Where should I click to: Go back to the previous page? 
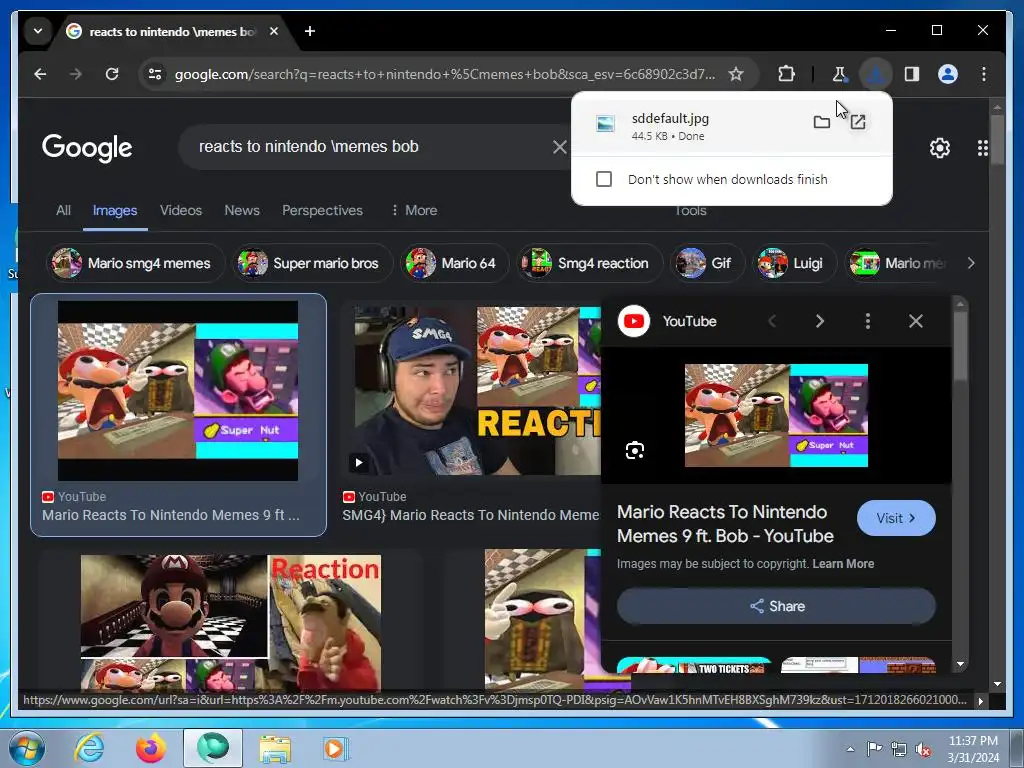40,74
